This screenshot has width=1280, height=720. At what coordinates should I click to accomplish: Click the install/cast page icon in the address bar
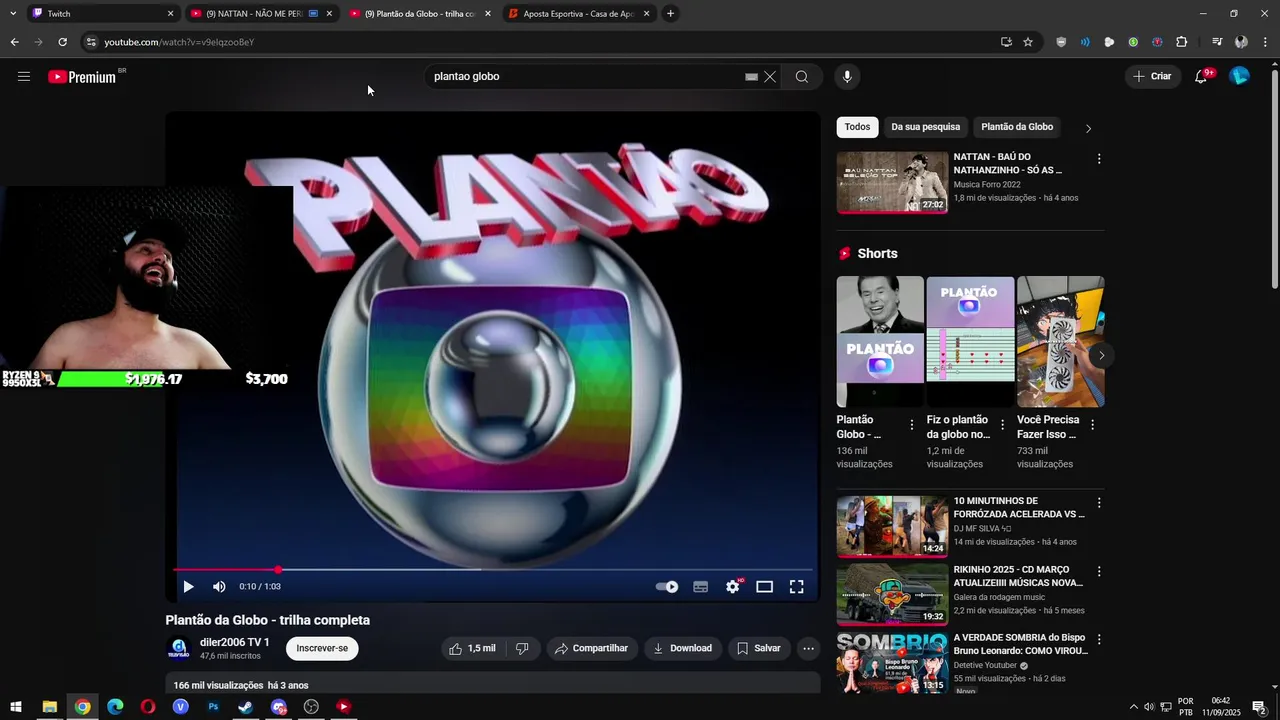1006,42
